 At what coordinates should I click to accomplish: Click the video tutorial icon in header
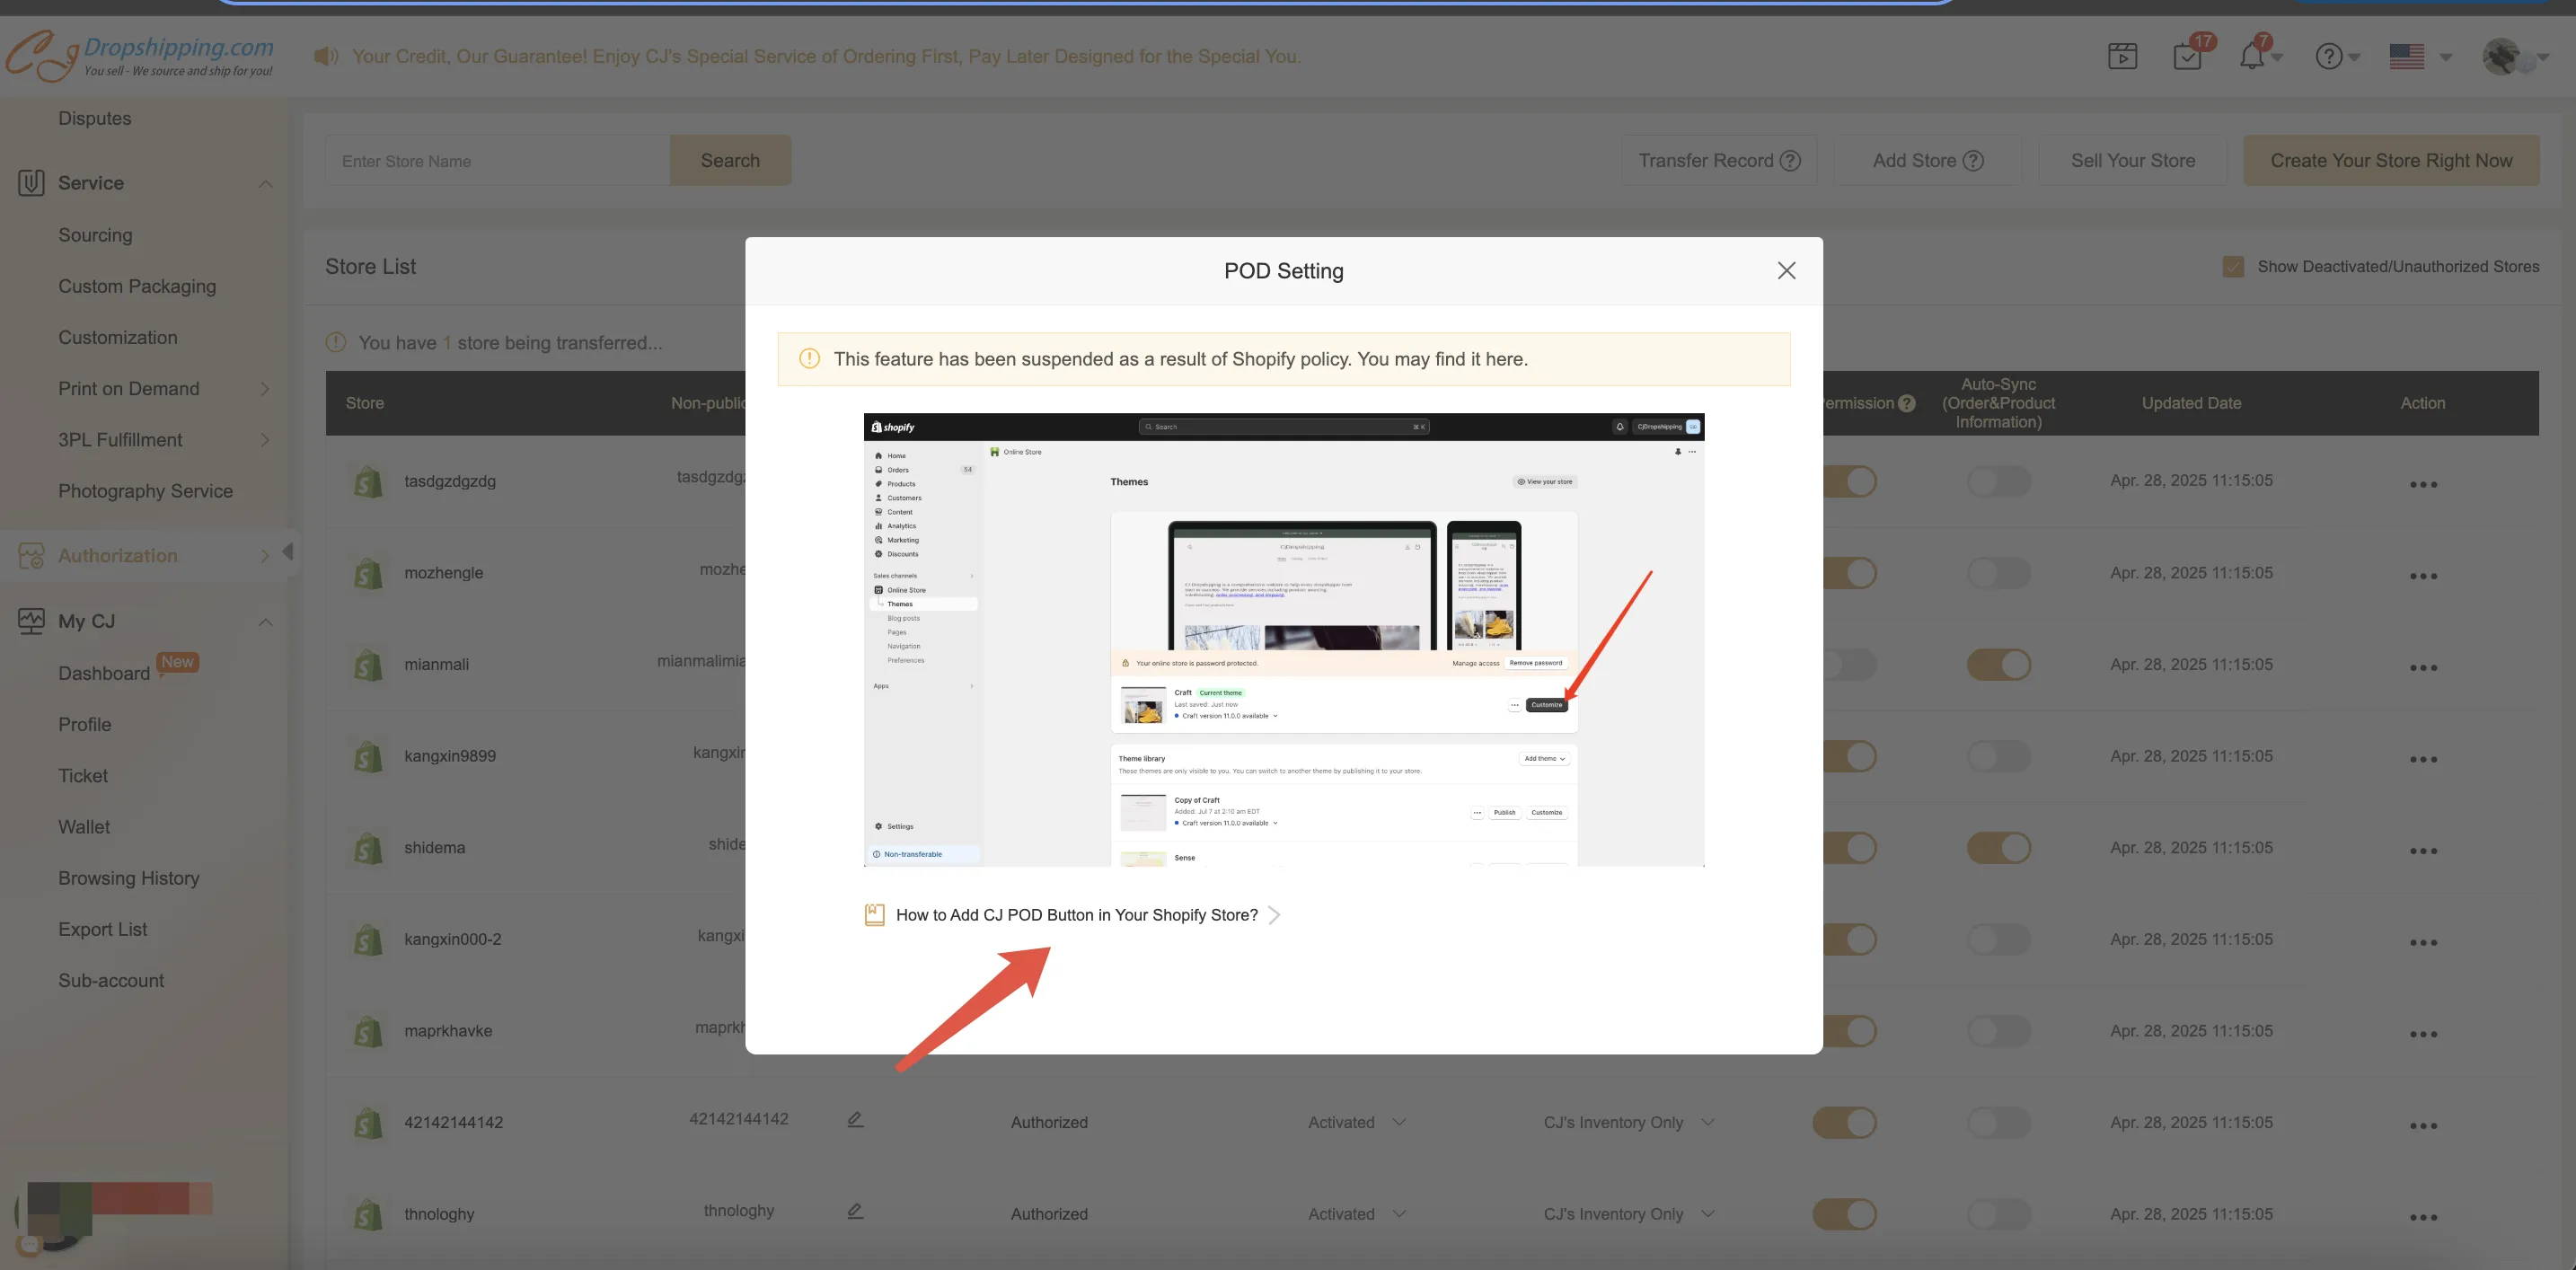pos(2122,56)
